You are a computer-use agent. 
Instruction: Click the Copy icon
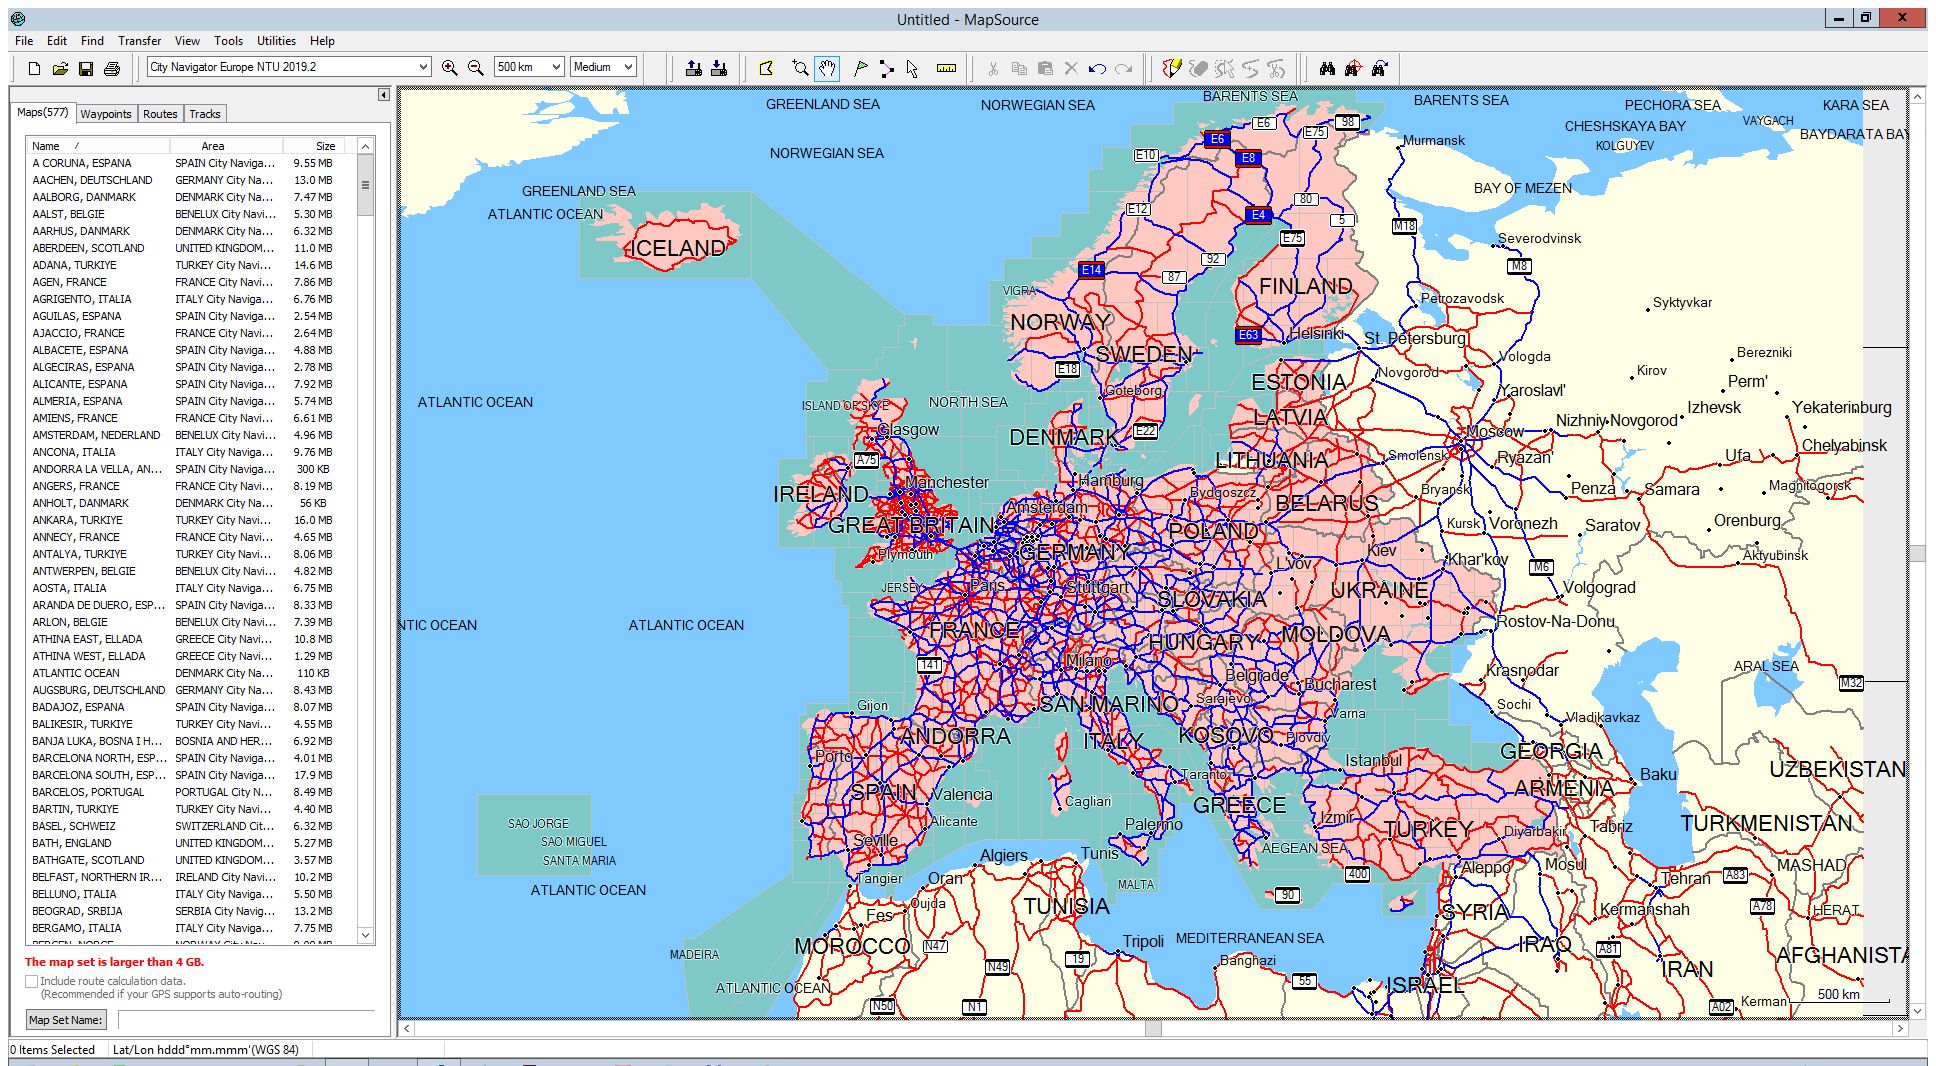(x=1019, y=68)
